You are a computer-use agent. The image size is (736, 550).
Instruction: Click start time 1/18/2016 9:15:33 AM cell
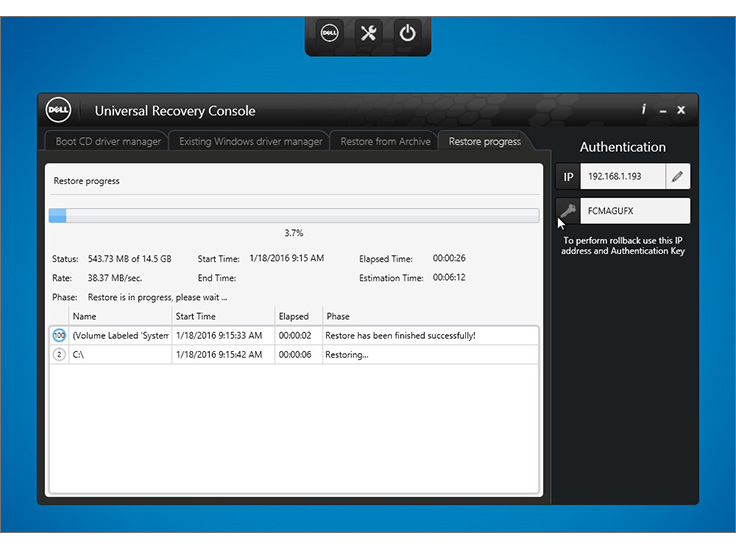pos(223,336)
